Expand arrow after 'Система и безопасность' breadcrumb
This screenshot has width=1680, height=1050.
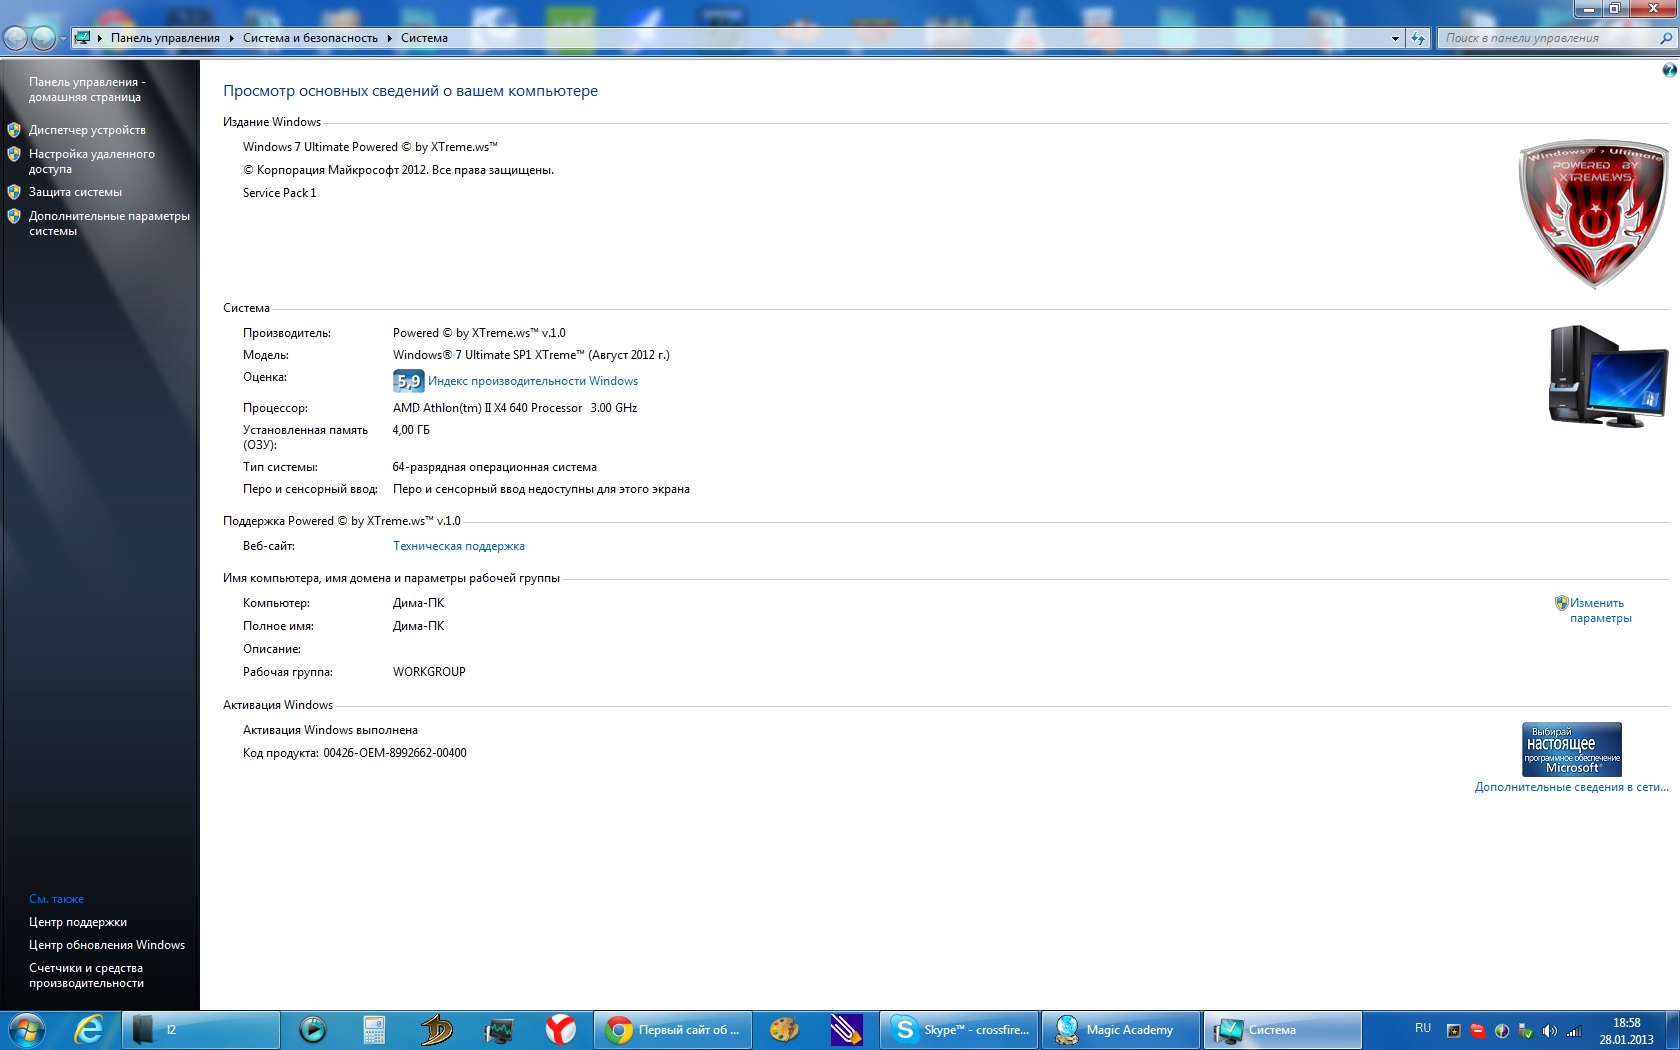(x=389, y=38)
